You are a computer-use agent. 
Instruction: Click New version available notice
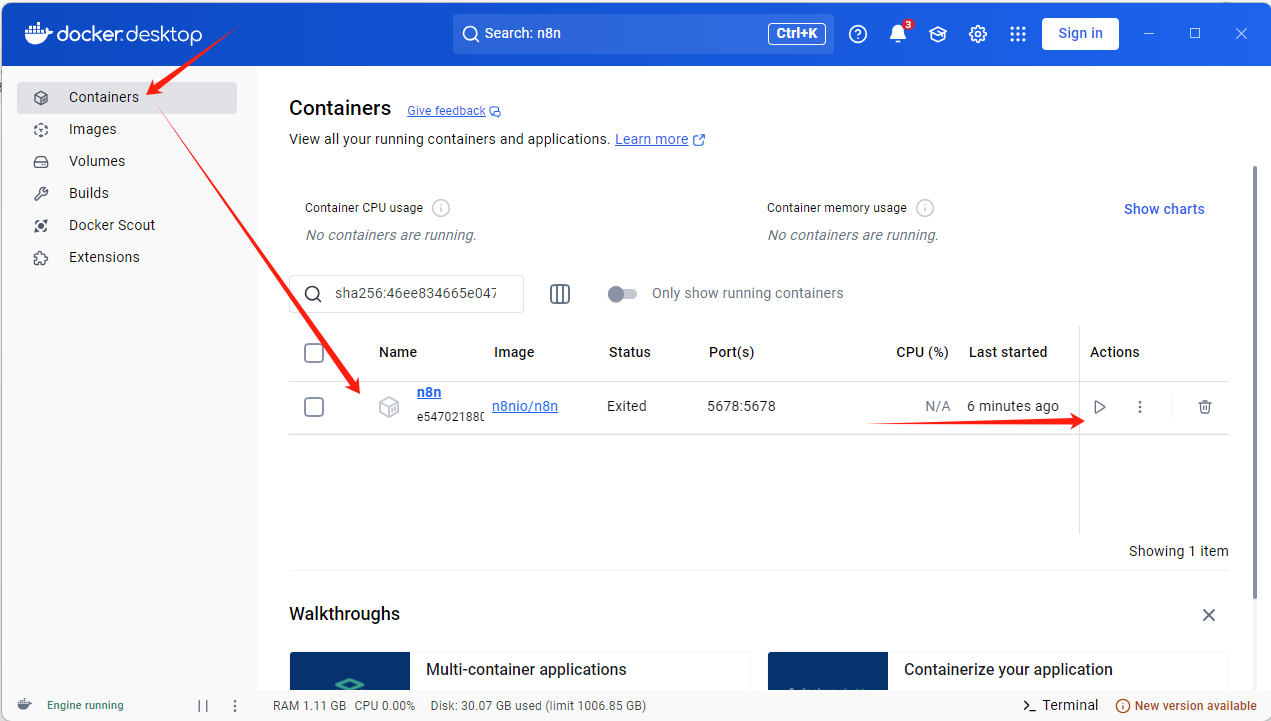coord(1186,705)
